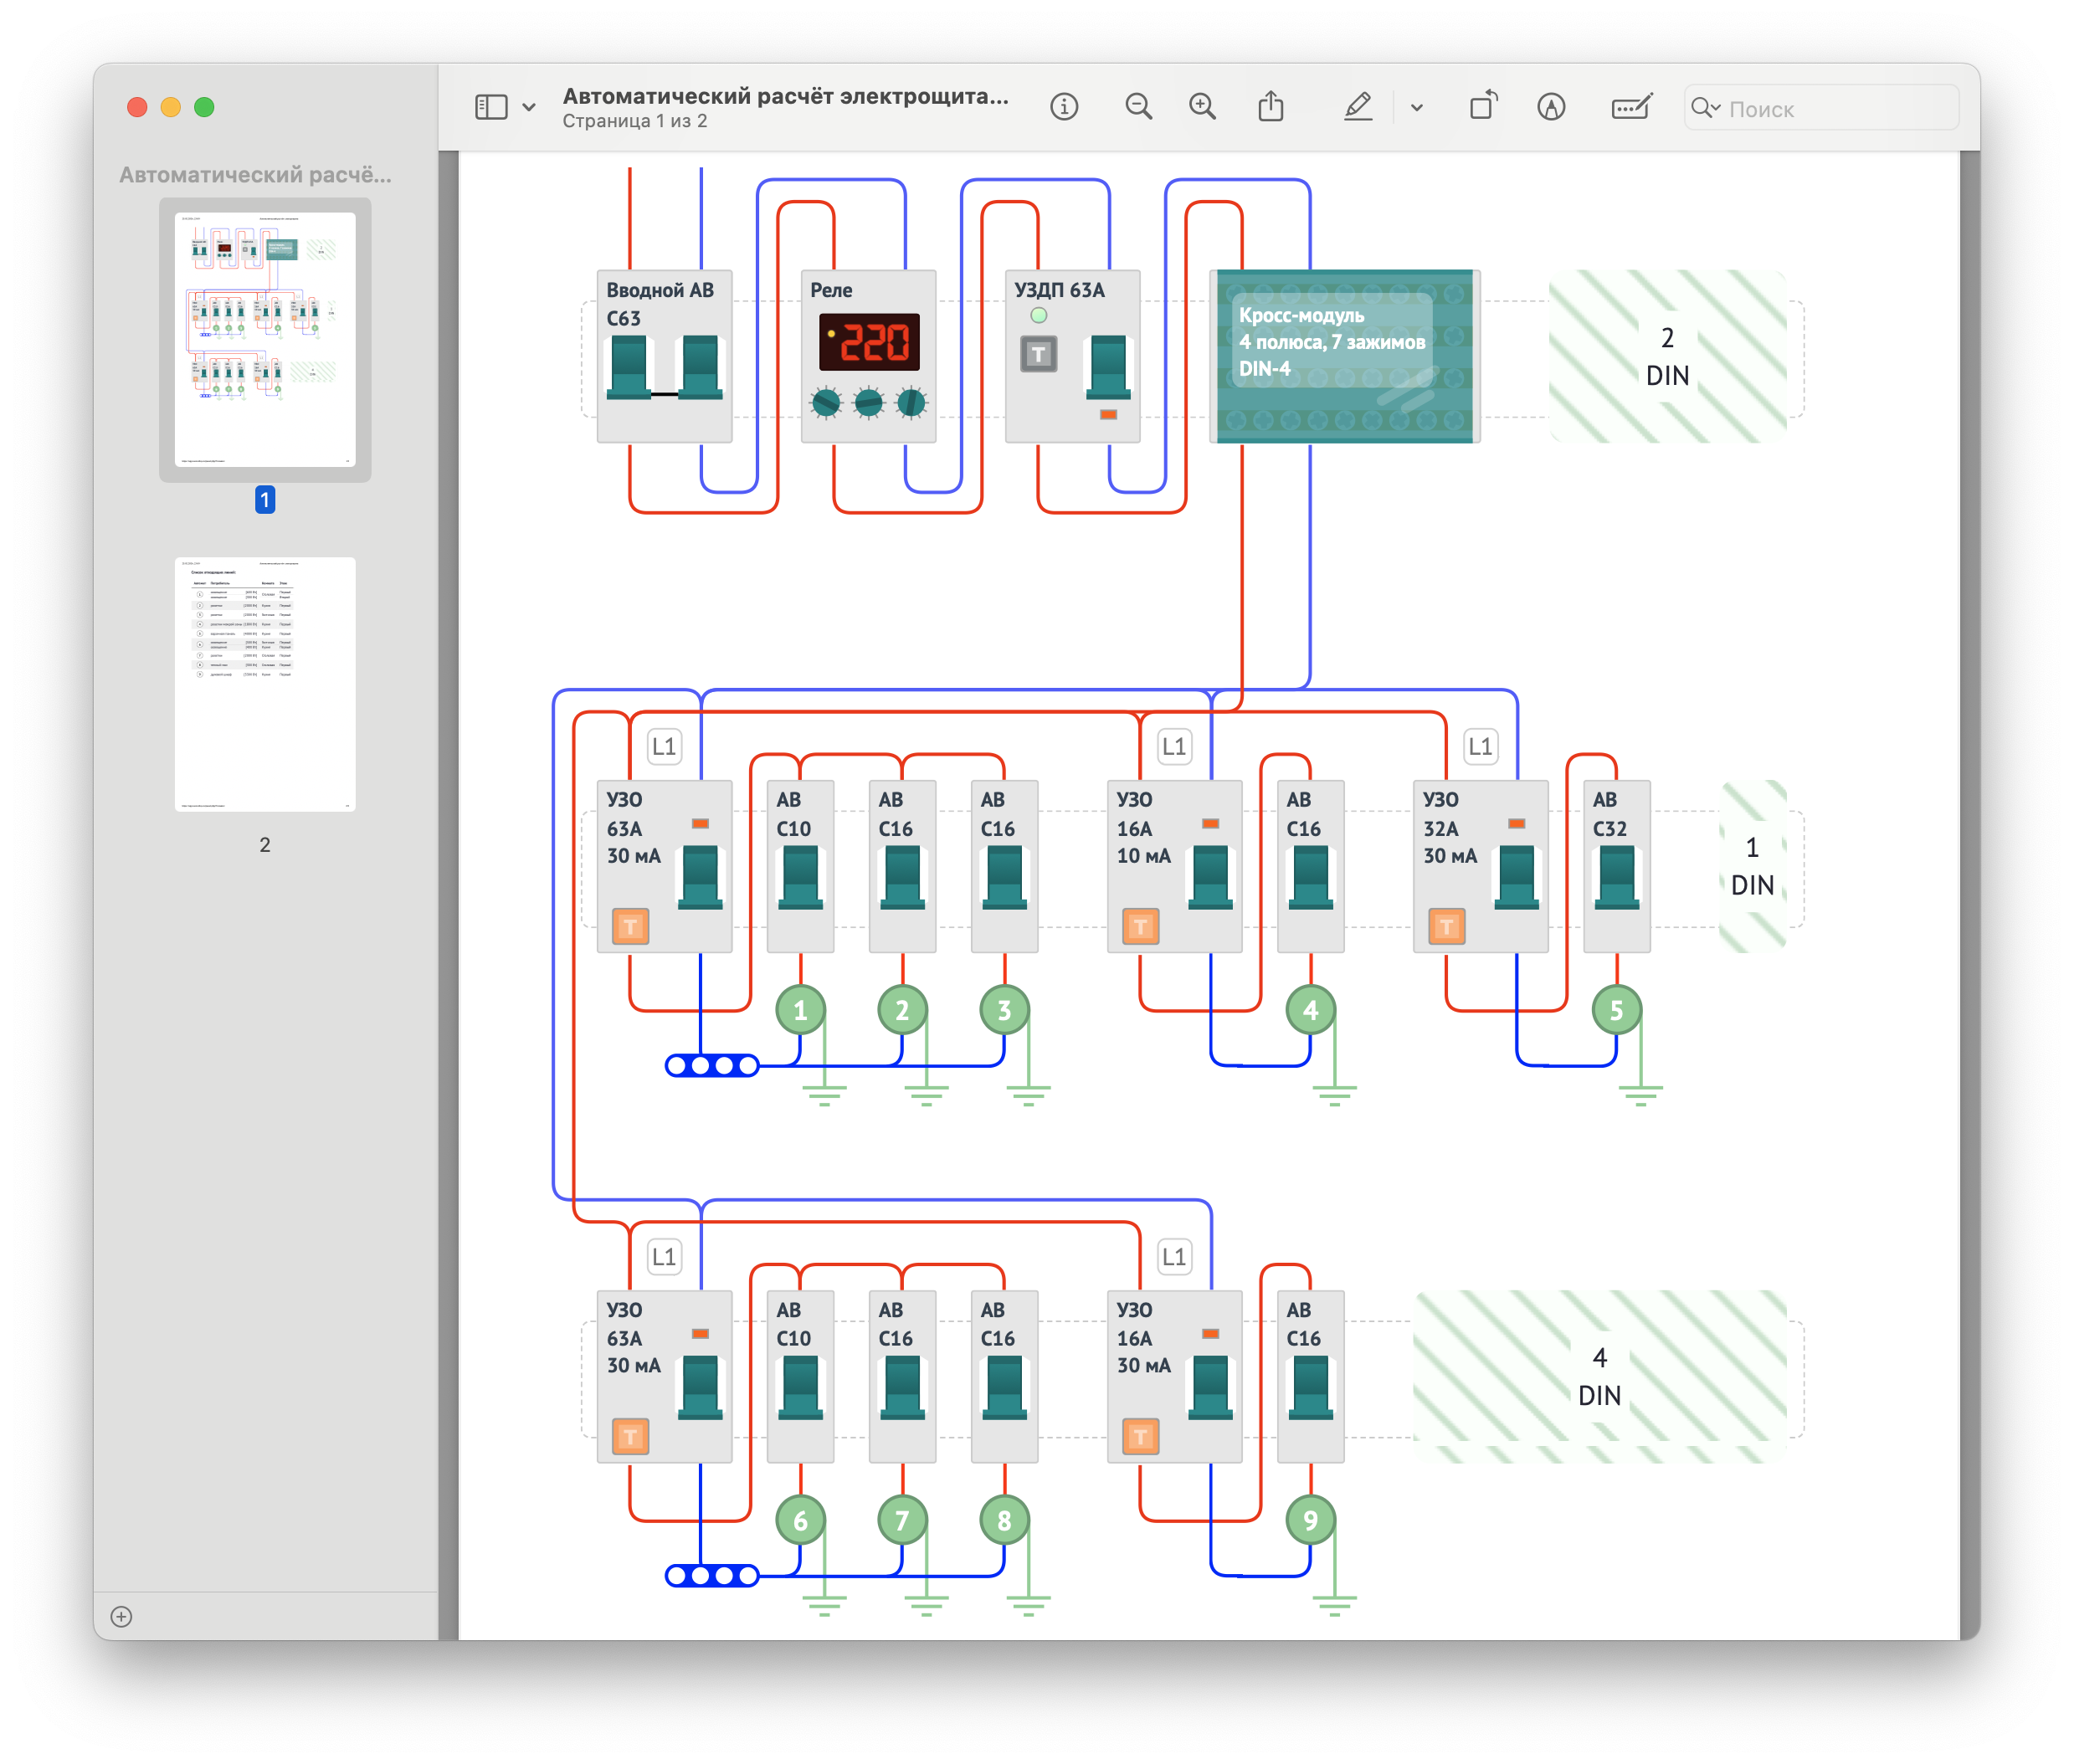2074x1764 pixels.
Task: Zoom in using the magnifier plus icon
Action: [x=1202, y=107]
